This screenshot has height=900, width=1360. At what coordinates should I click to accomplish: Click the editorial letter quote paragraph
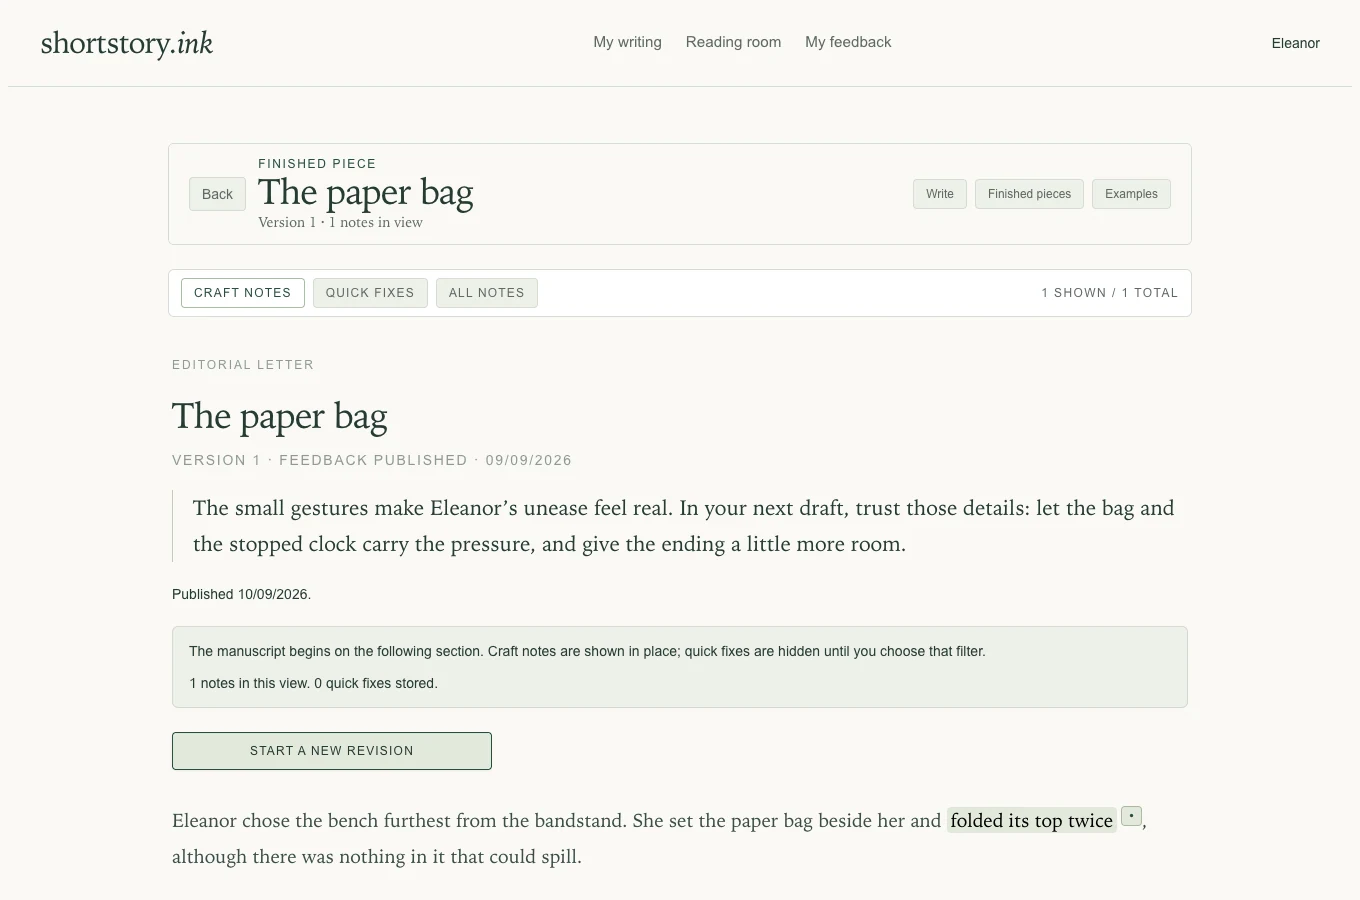pyautogui.click(x=680, y=526)
